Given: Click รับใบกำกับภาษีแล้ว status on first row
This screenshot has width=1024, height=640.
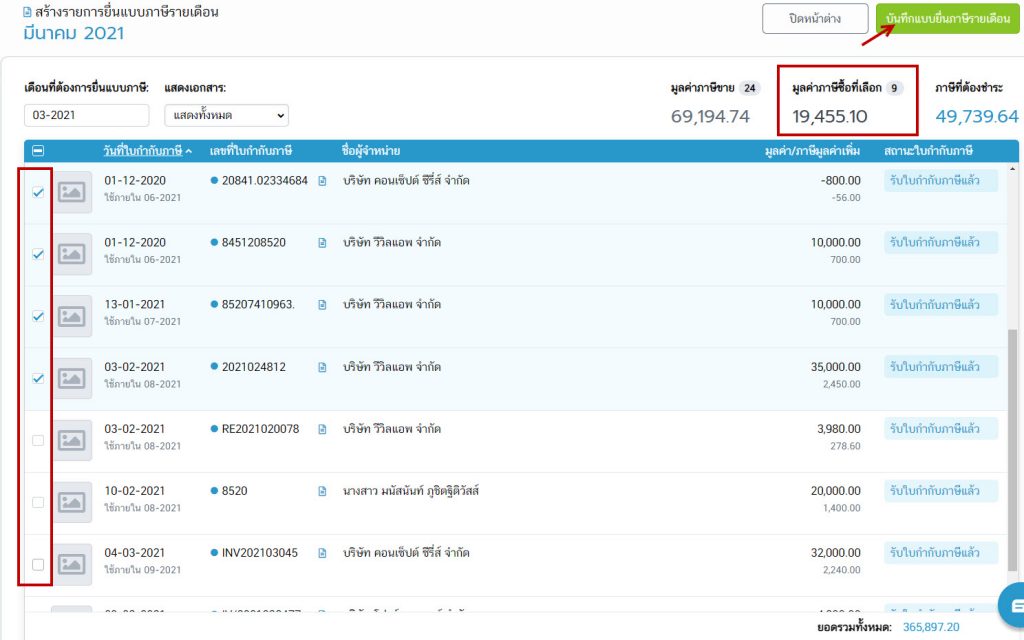Looking at the screenshot, I should pos(940,181).
